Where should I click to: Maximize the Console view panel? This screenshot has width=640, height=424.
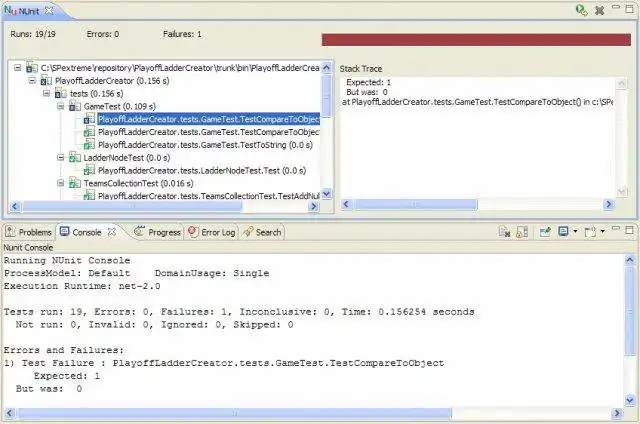[x=630, y=230]
